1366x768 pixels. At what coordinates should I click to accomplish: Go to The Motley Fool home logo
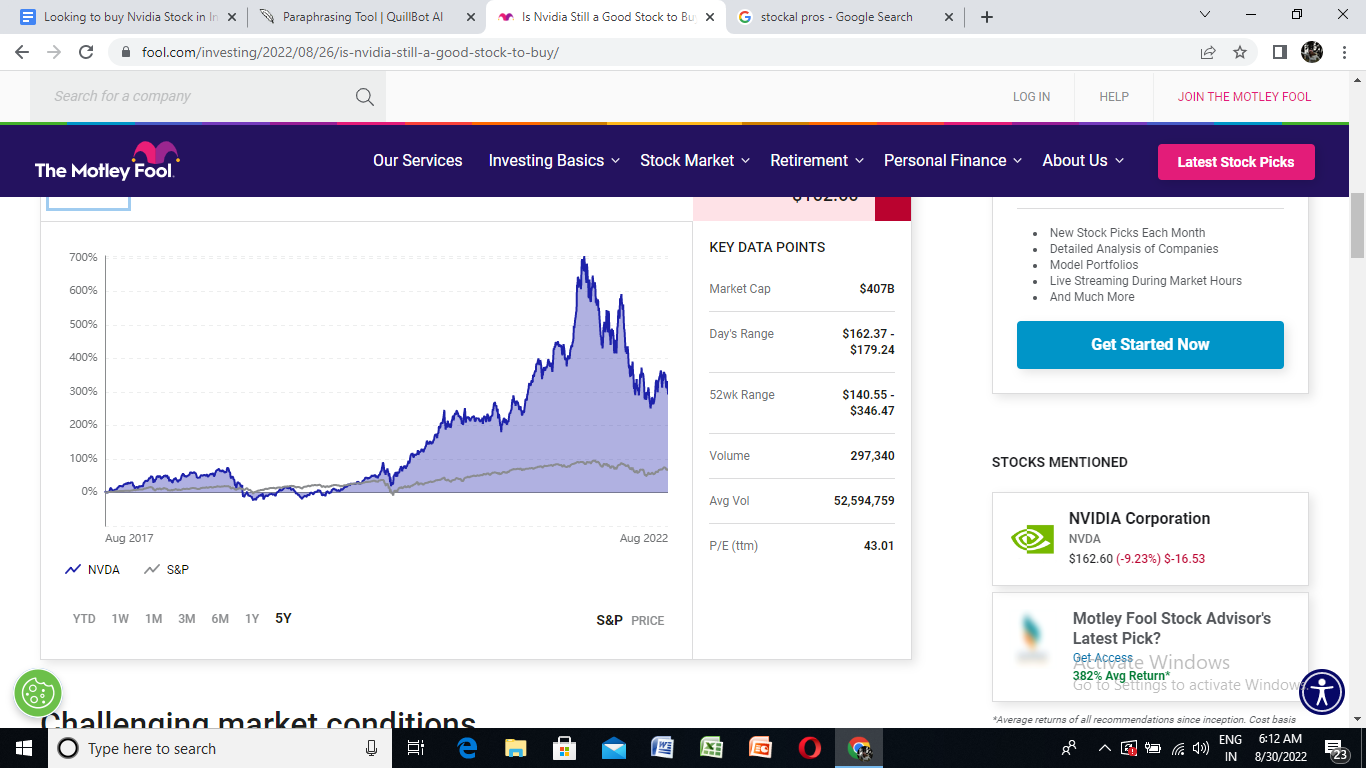coord(107,161)
